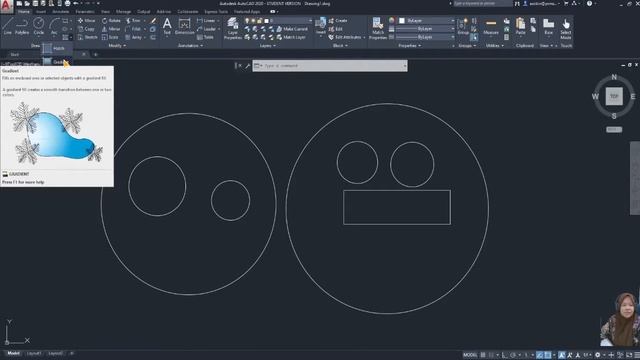
Task: Choose the Move command
Action: (x=87, y=20)
